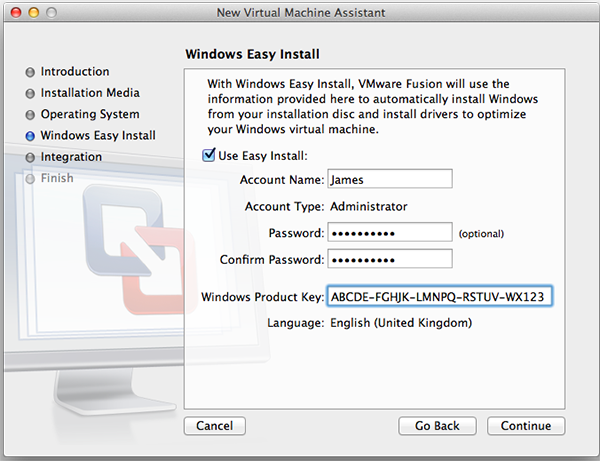600x461 pixels.
Task: Click the Cancel button
Action: click(x=215, y=426)
